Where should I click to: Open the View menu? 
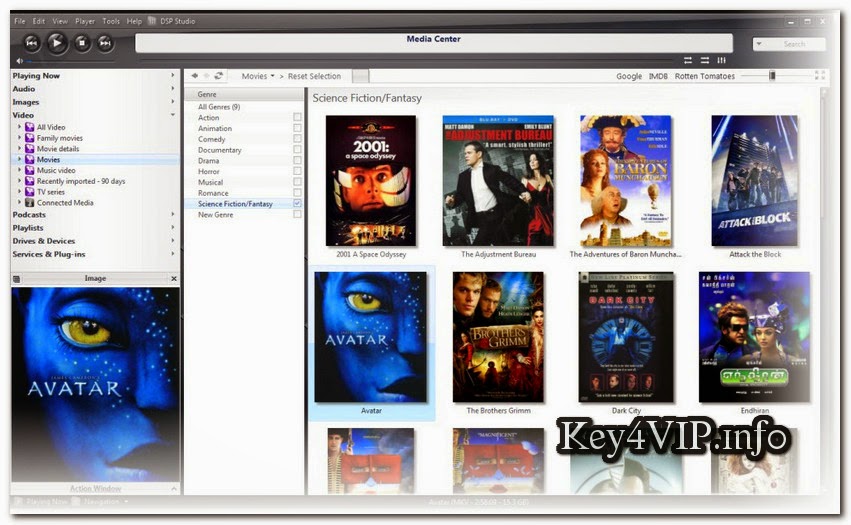[x=60, y=21]
